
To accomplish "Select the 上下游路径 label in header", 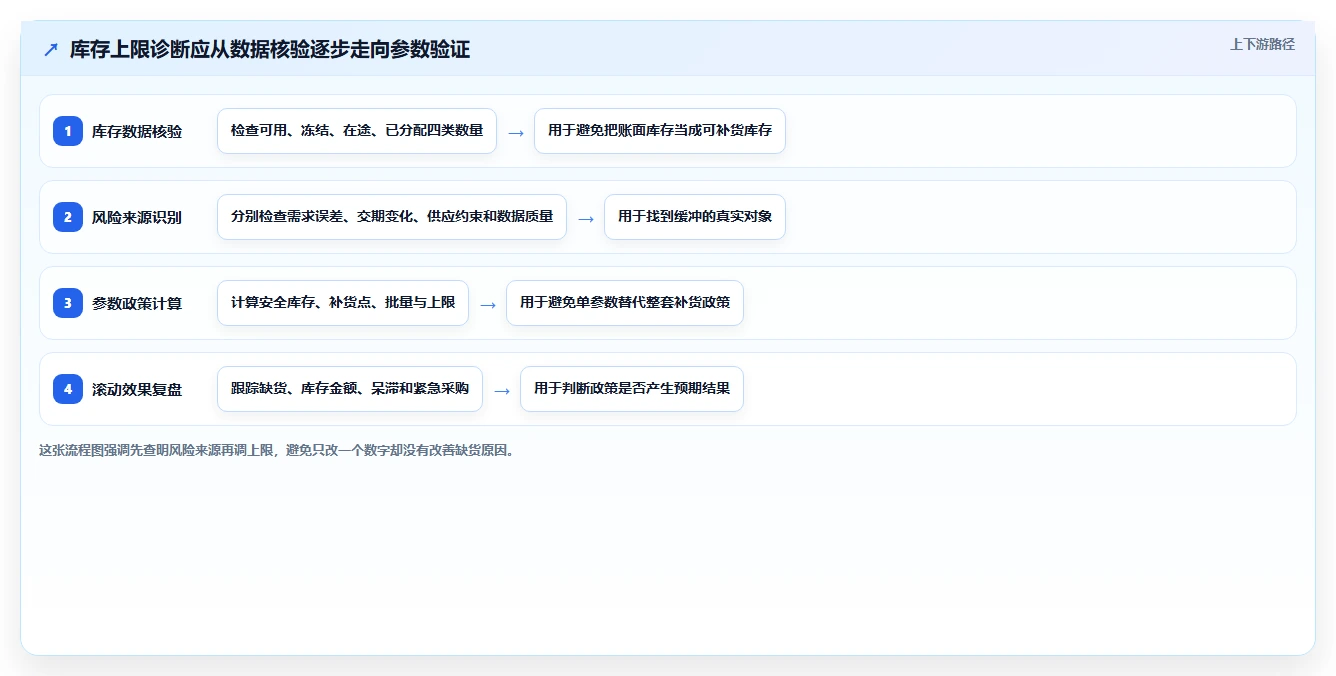I will [1262, 44].
